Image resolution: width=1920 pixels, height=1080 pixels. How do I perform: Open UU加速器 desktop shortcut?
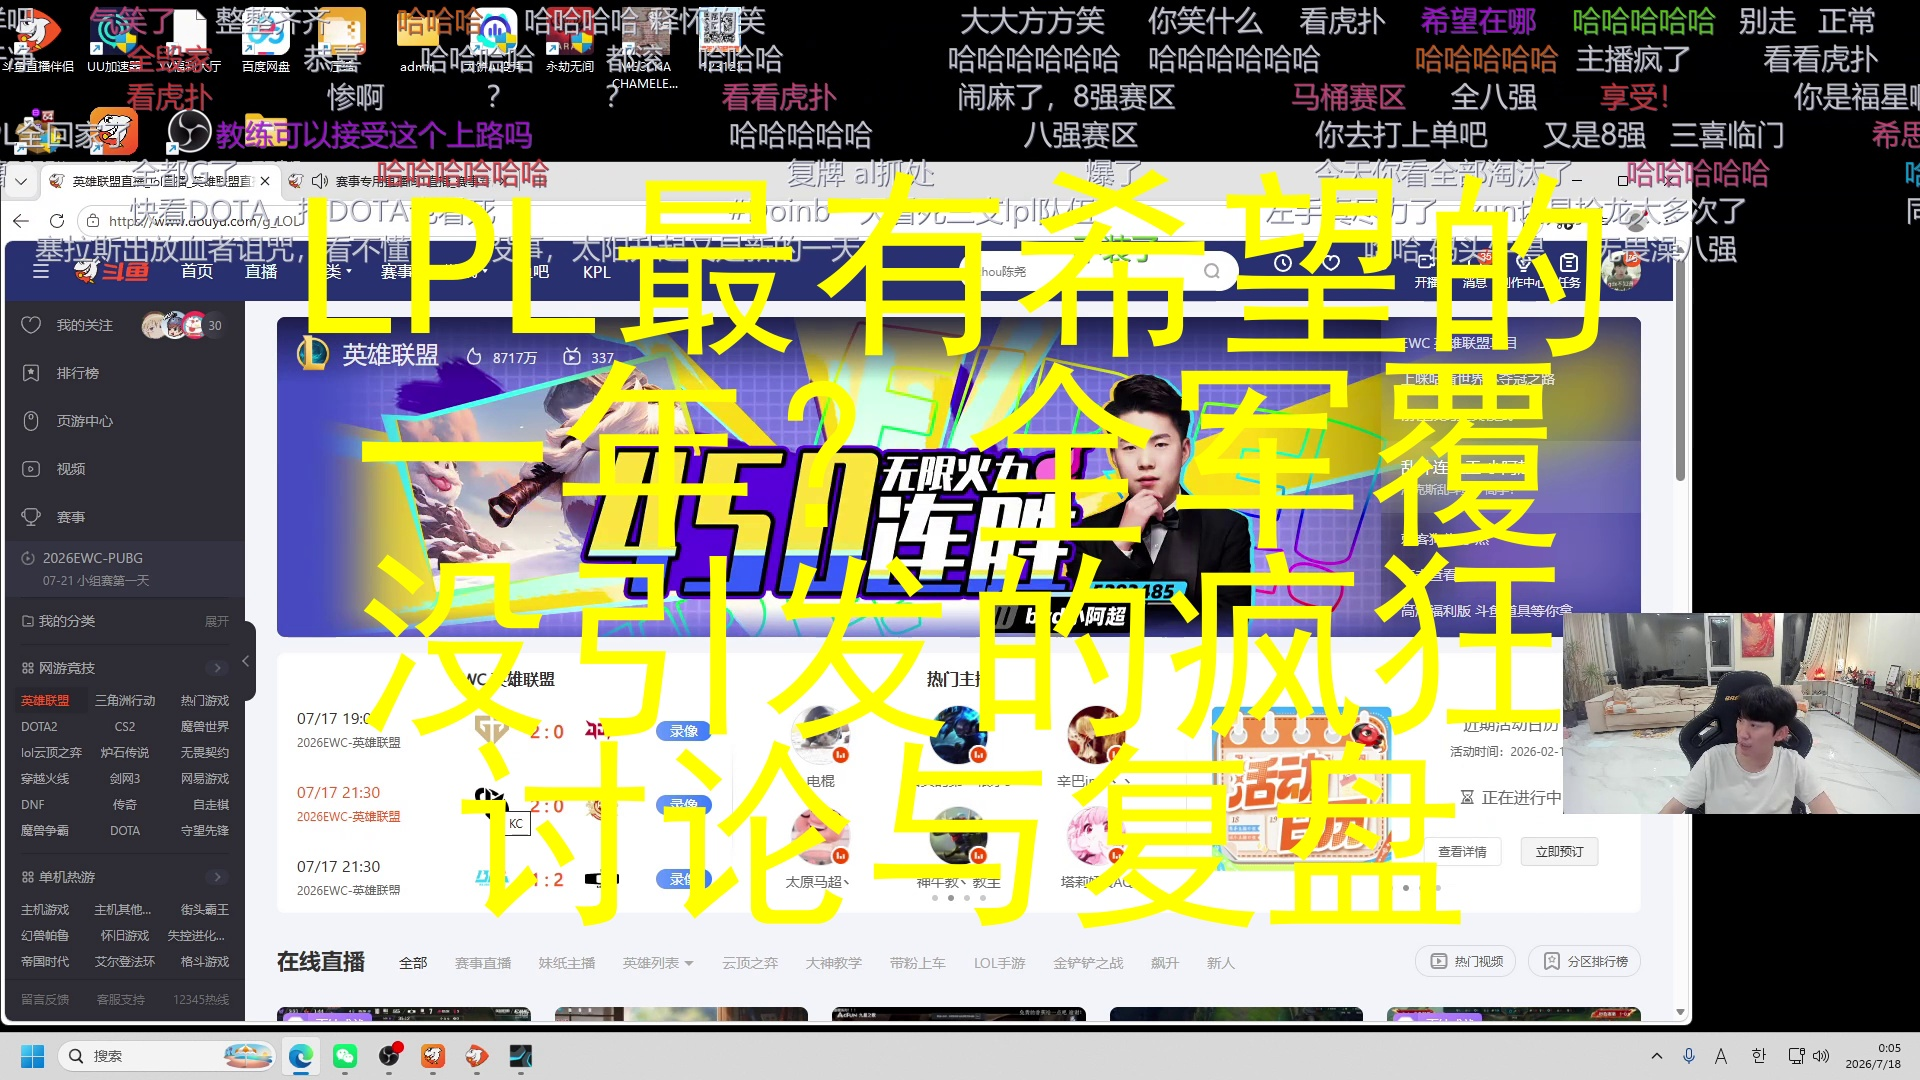tap(114, 40)
